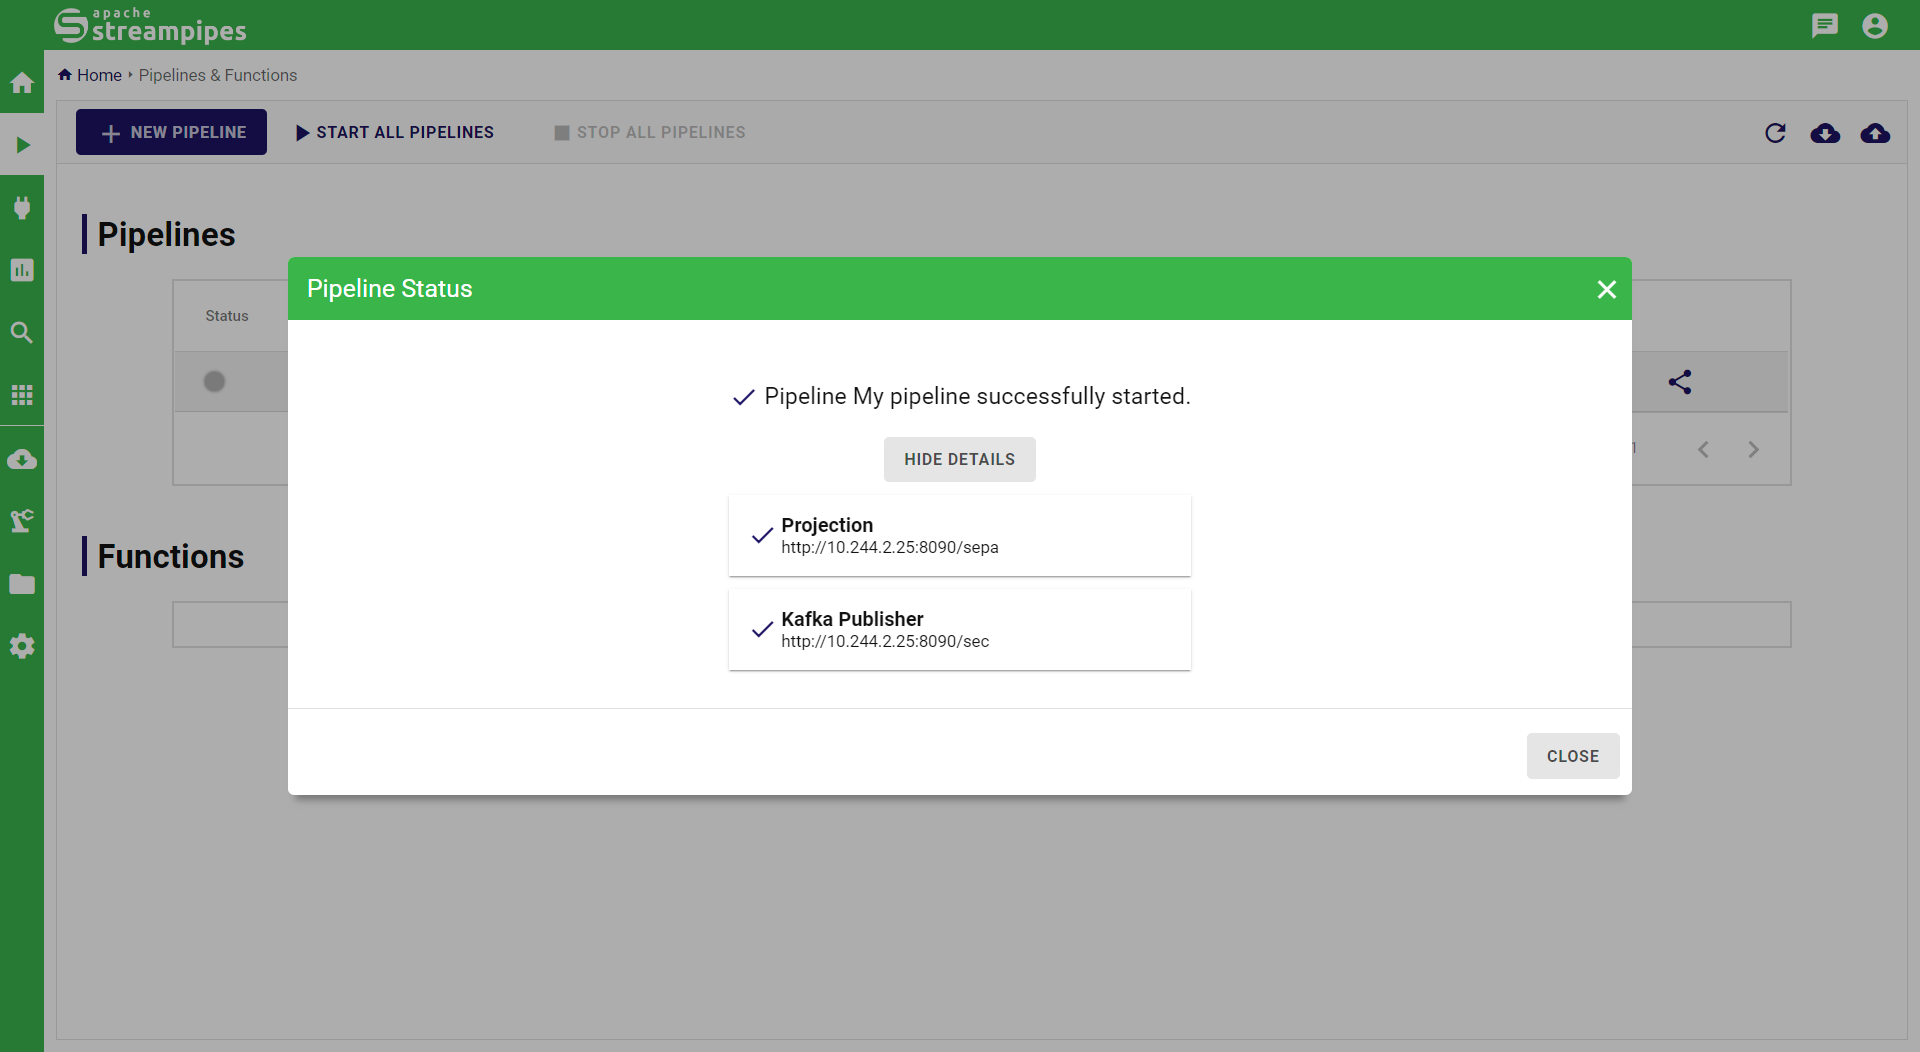Screen dimensions: 1920x1052
Task: Click the cloud upload icon in toolbar
Action: [x=1875, y=133]
